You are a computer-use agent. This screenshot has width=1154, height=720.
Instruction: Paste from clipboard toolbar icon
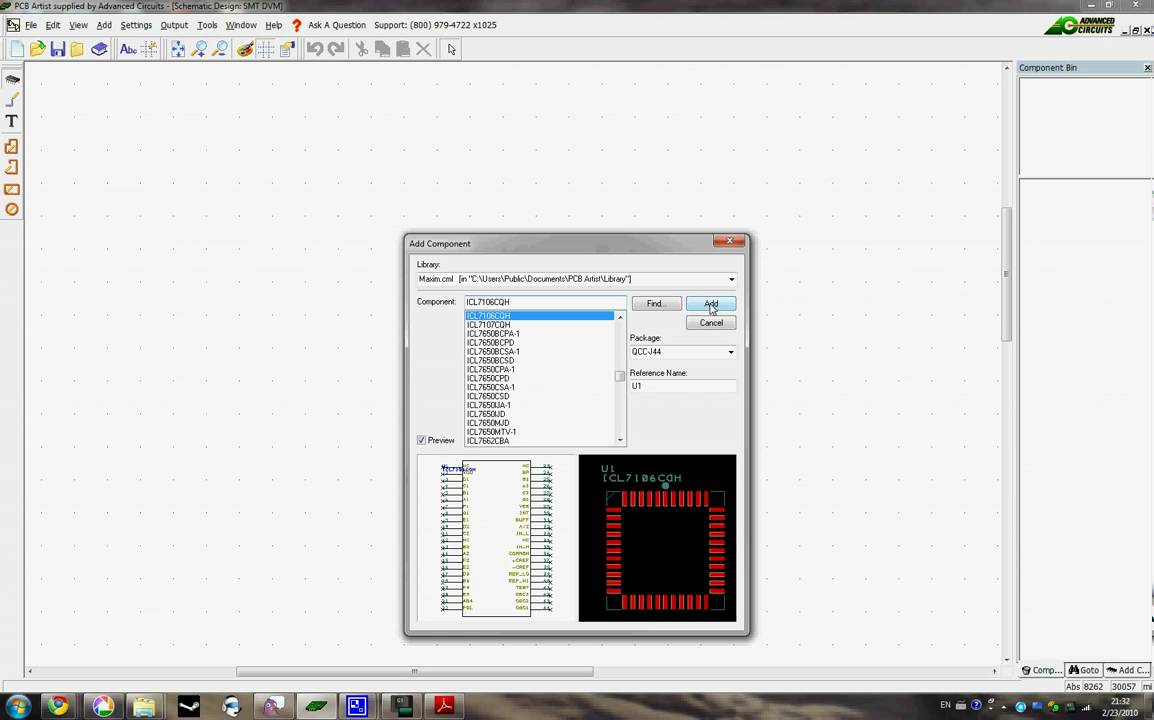point(403,49)
